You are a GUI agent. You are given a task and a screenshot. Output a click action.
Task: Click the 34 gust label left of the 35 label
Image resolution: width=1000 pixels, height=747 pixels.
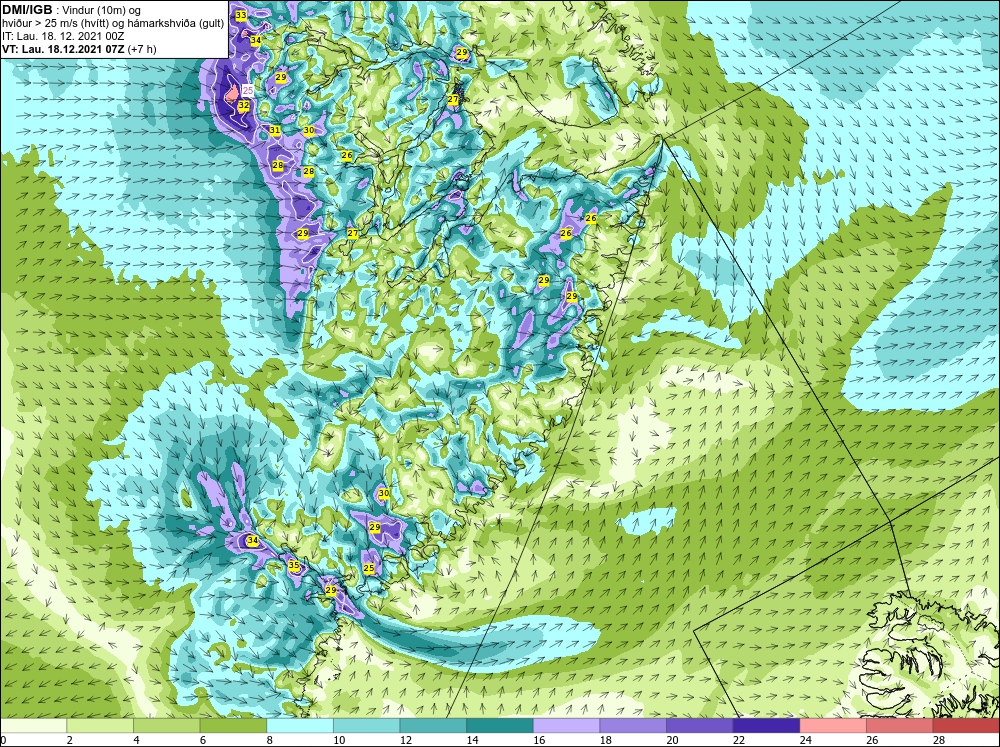coord(253,540)
